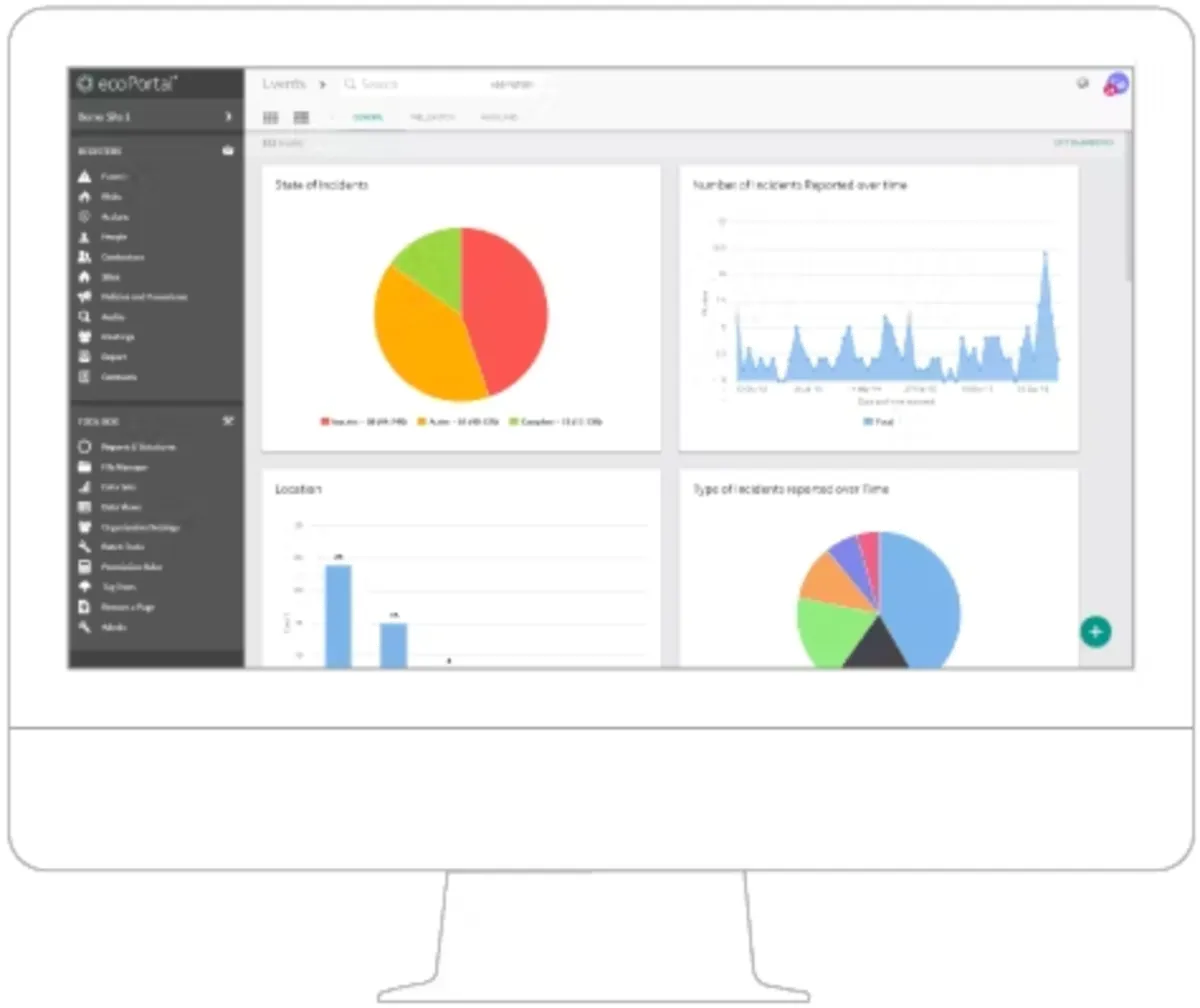Viewport: 1200px width, 1008px height.
Task: Open the Permission Roles icon
Action: tap(85, 567)
